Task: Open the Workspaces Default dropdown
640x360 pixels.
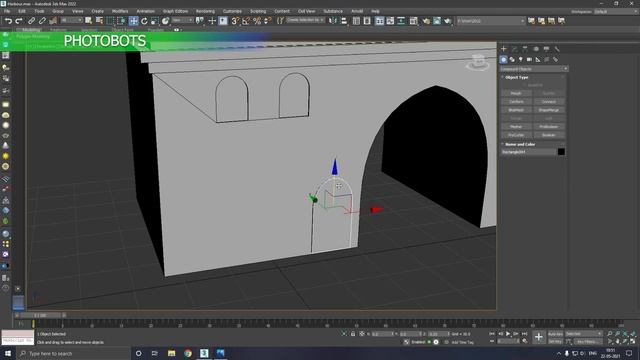Action: 616,11
